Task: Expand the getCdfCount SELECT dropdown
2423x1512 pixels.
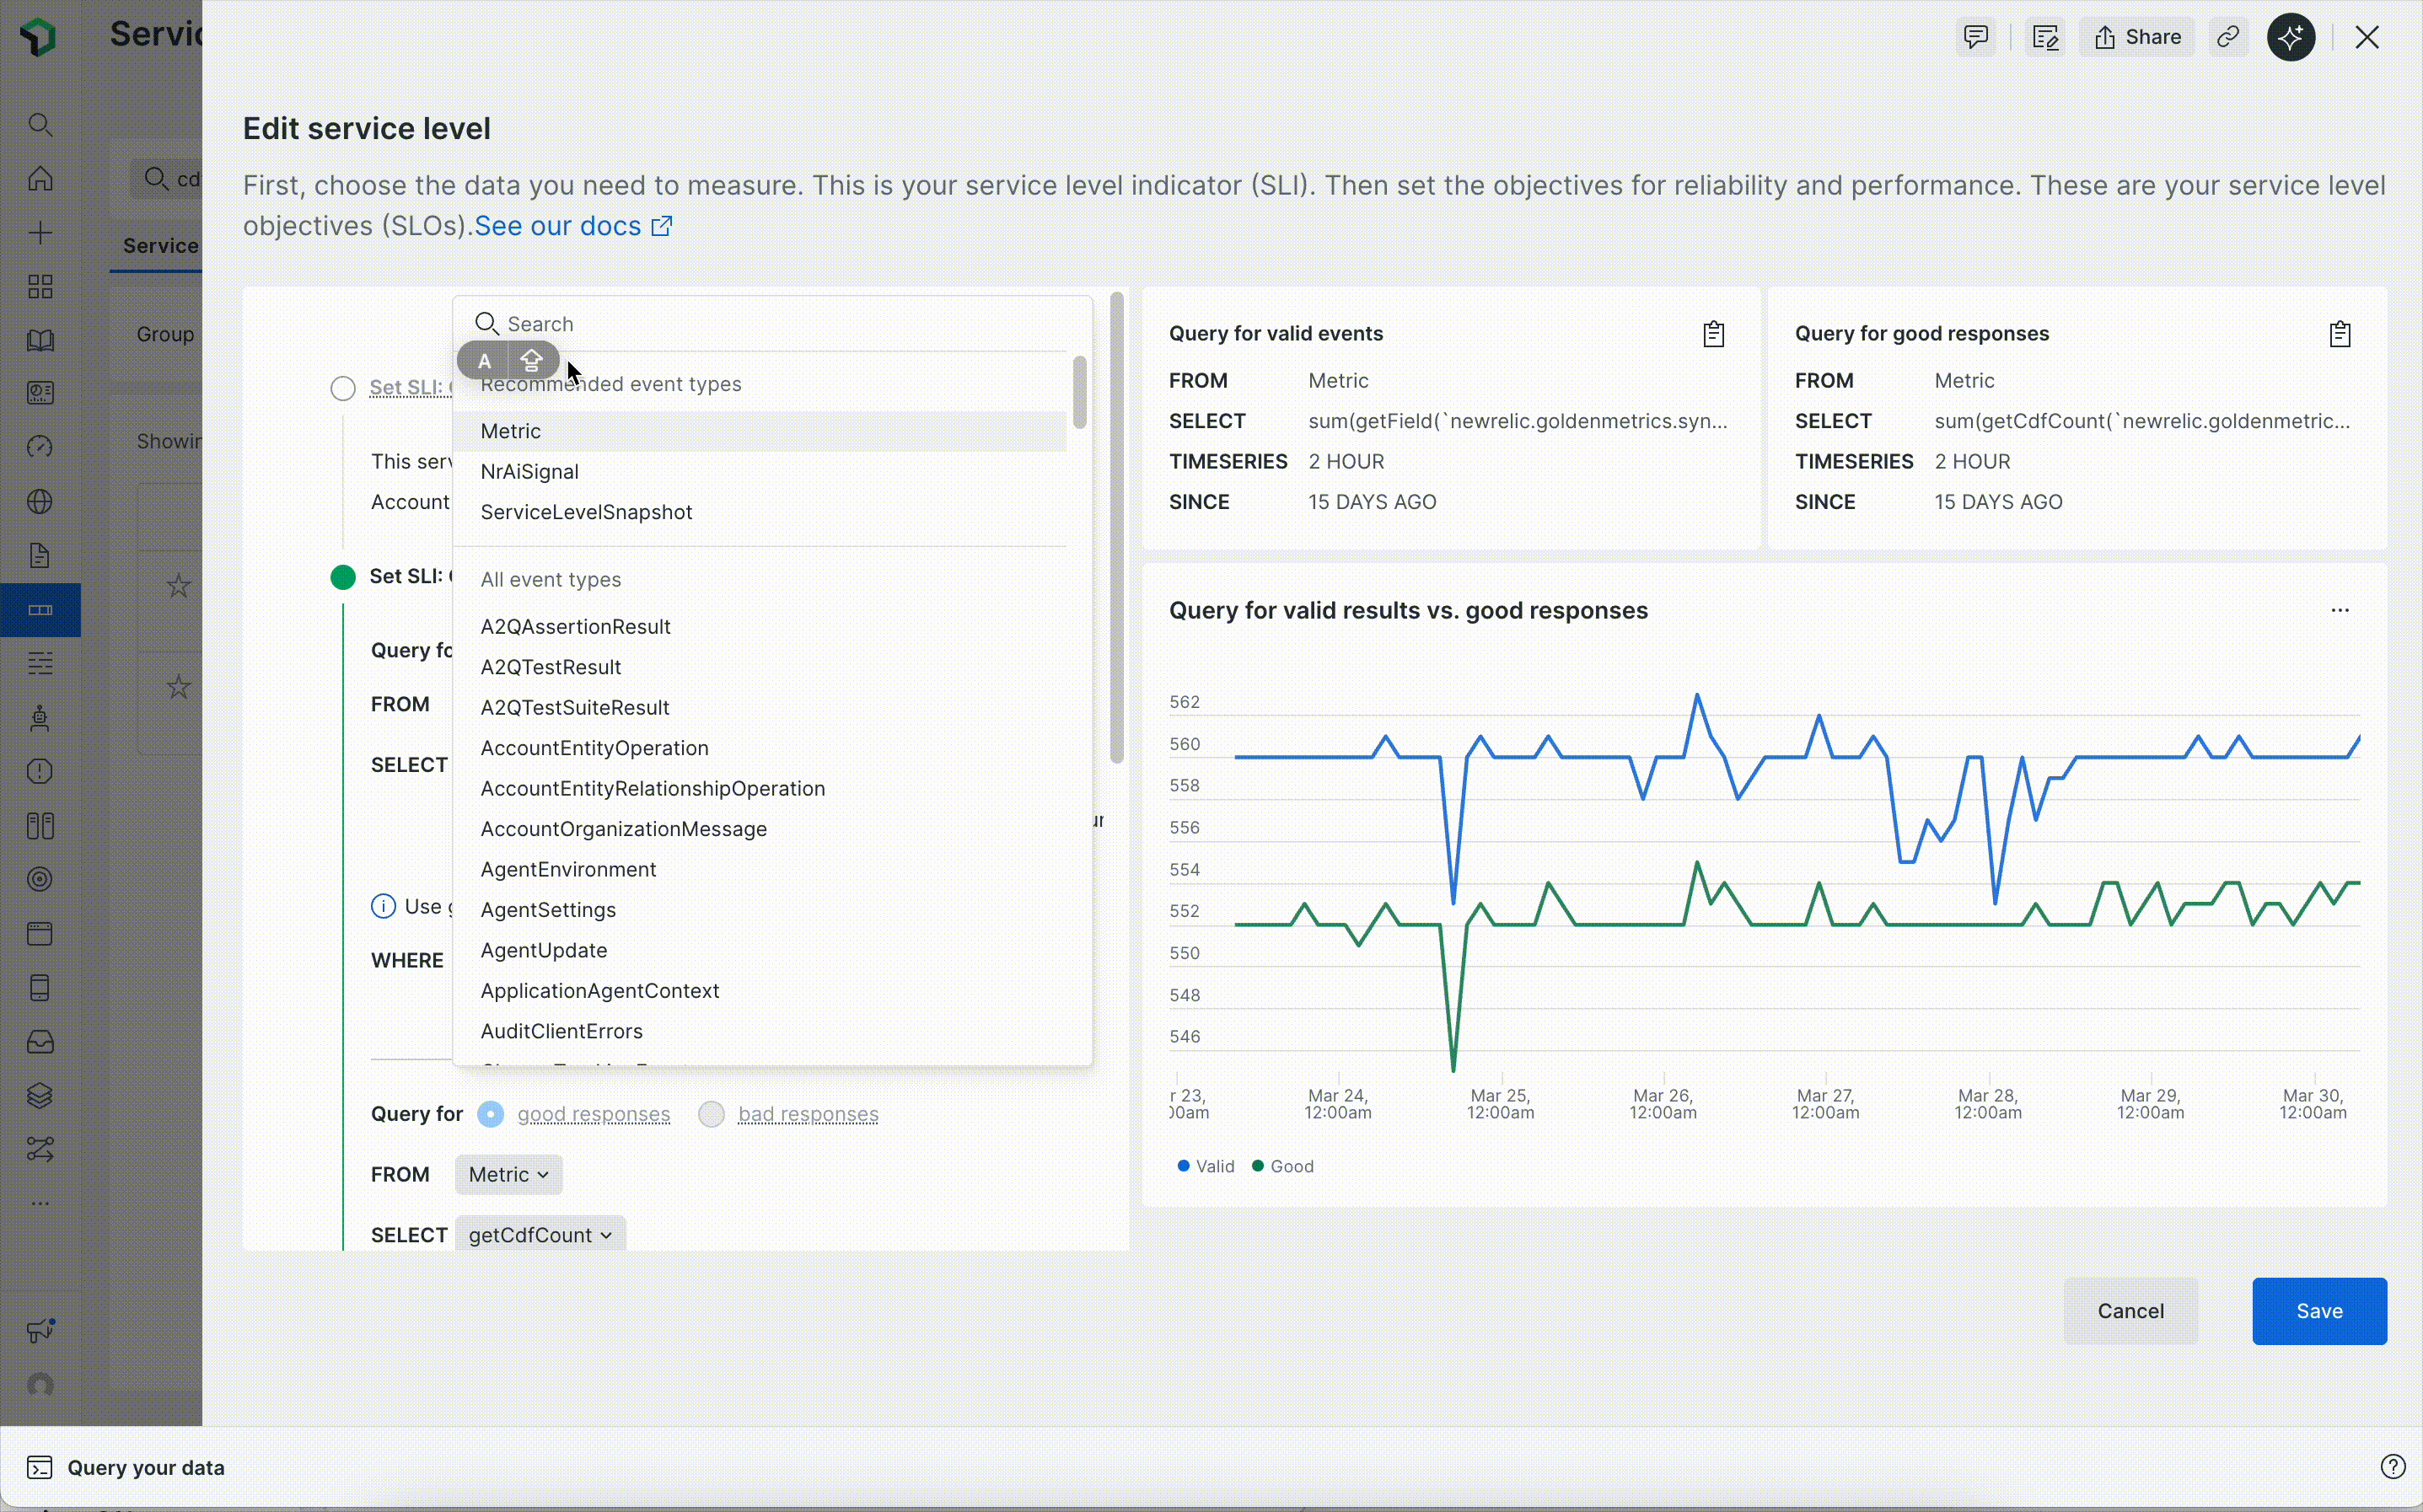Action: 540,1235
